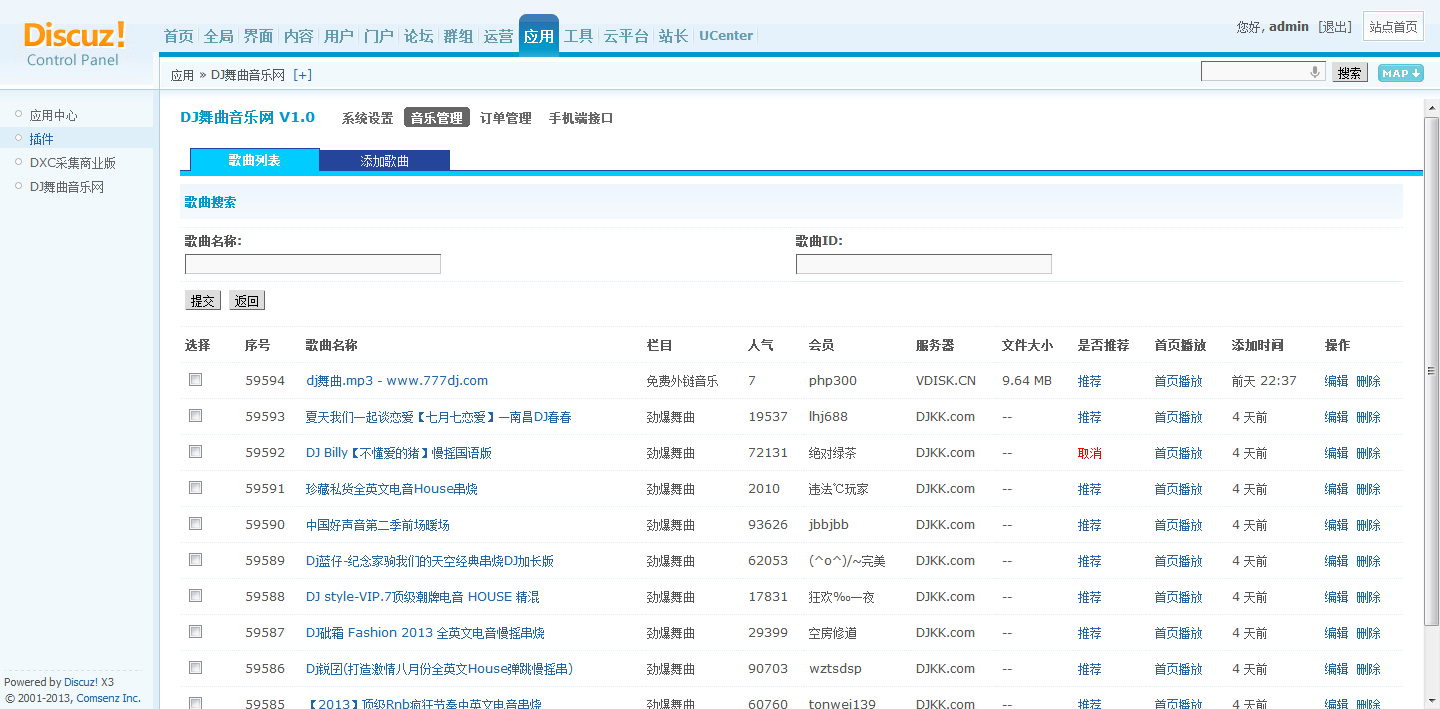Viewport: 1440px width, 709px height.
Task: Edit song 59594 using its 编辑 link
Action: point(1335,380)
